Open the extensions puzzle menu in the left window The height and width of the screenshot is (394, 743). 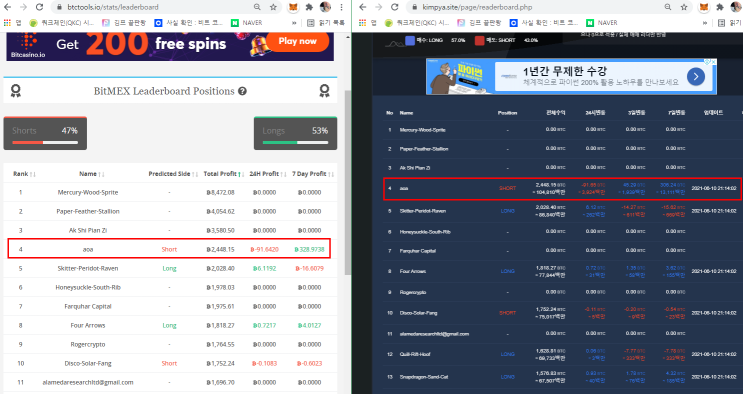pos(309,7)
